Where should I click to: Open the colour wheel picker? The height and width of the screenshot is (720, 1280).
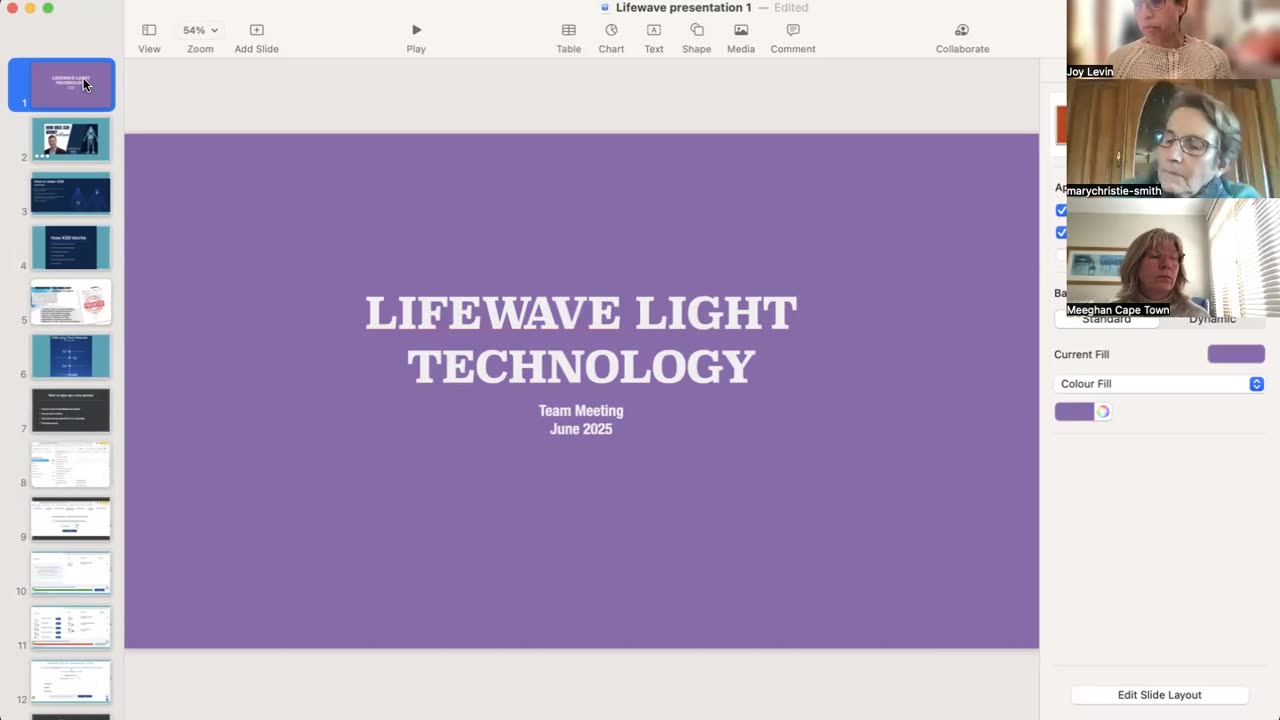point(1103,412)
